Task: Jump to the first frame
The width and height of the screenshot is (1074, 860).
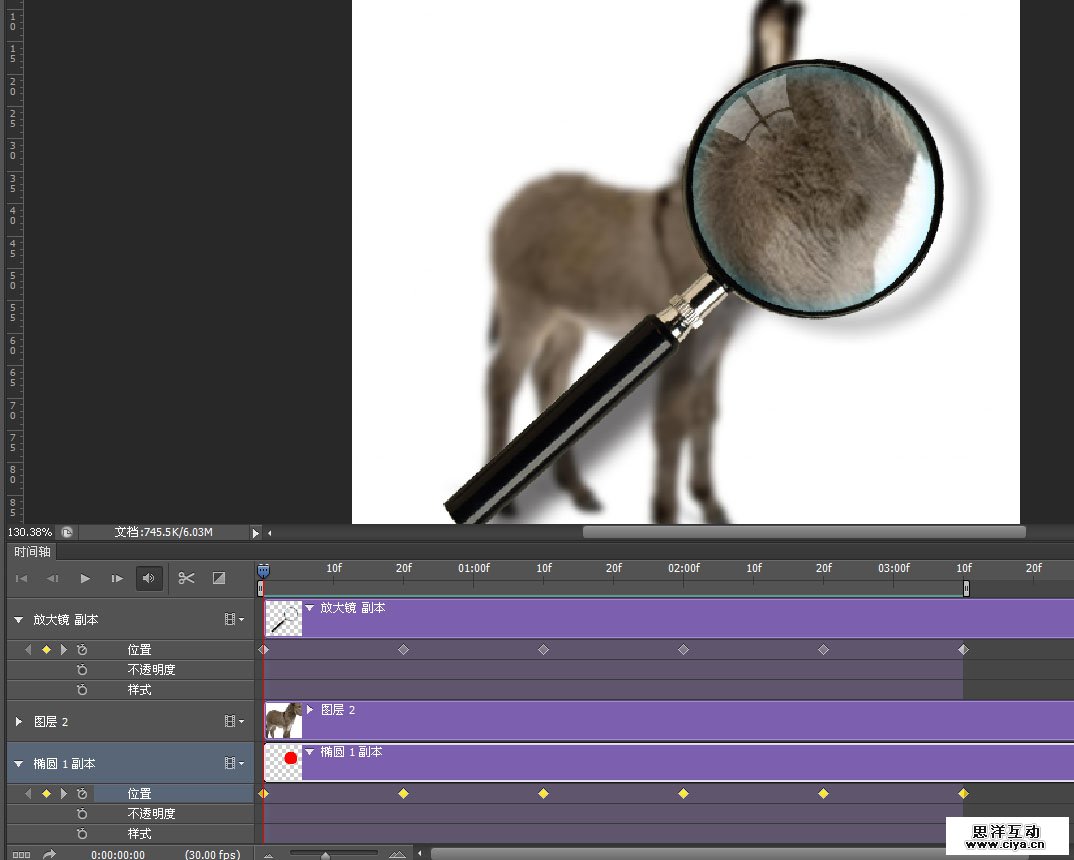Action: (22, 578)
